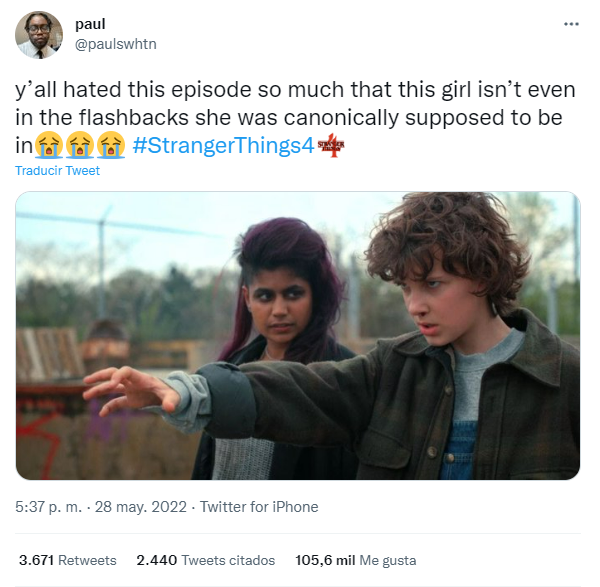Screen dimensions: 600x587
Task: Click the 28 may. 2022 date
Action: [x=141, y=507]
